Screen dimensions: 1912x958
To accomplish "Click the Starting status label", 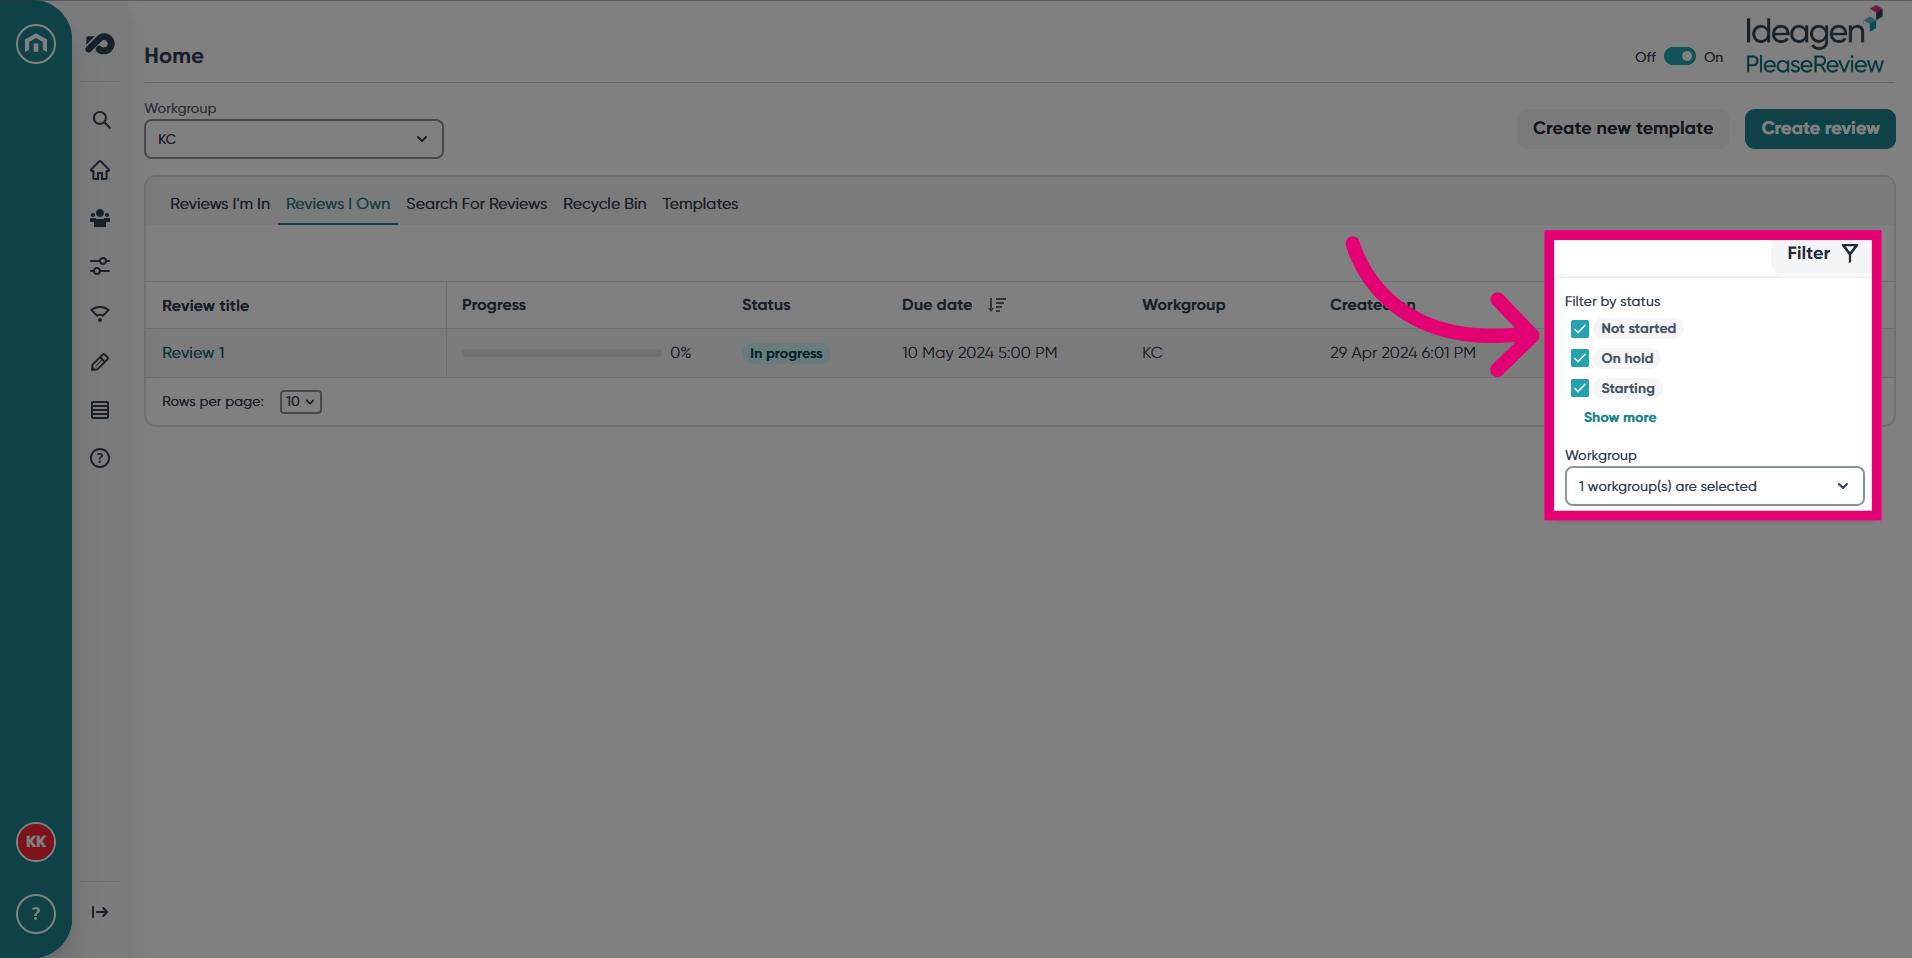I will [1628, 388].
